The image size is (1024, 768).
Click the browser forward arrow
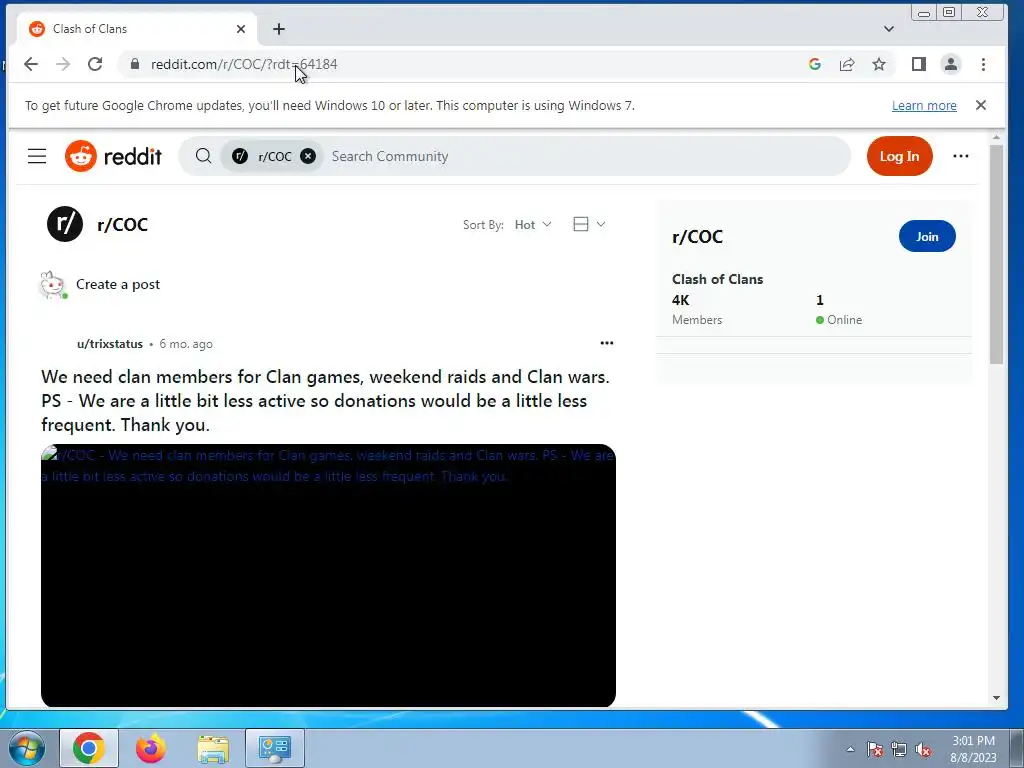(63, 64)
